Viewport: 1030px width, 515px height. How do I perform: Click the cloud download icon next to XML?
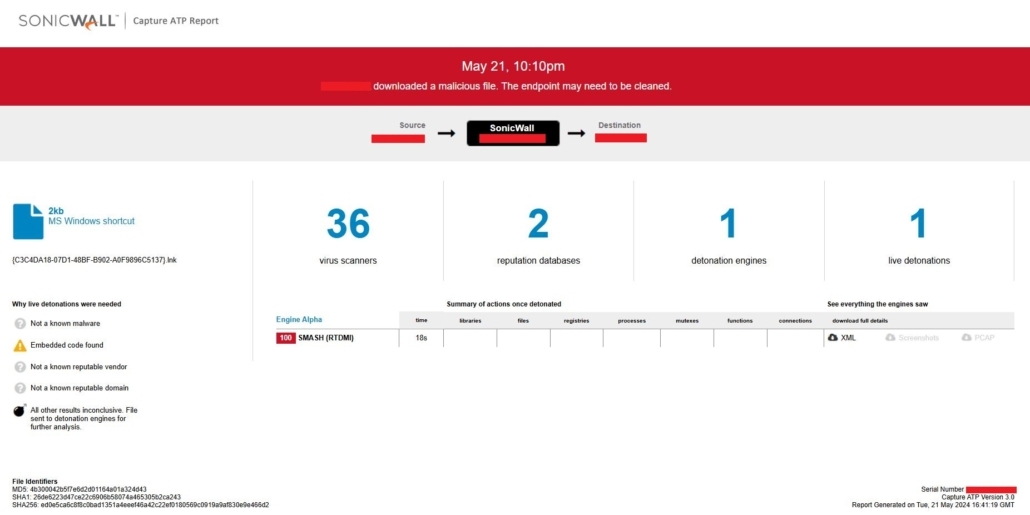pyautogui.click(x=833, y=338)
